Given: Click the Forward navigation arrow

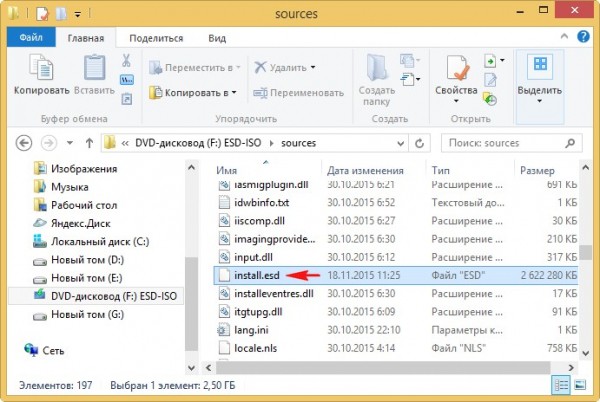Looking at the screenshot, I should (49, 143).
